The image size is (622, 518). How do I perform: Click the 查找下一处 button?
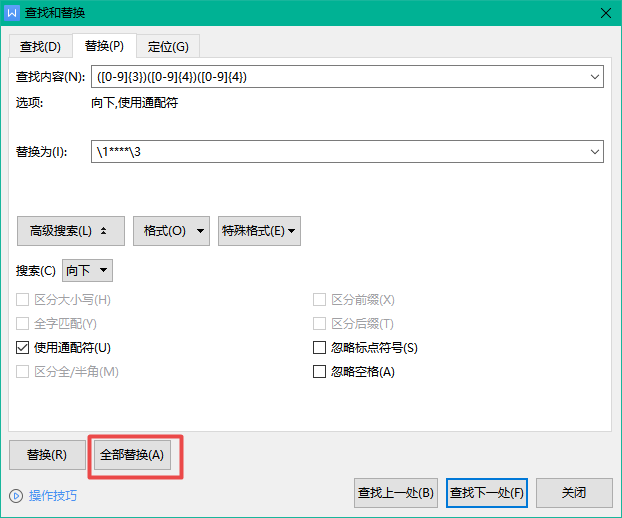tap(486, 493)
